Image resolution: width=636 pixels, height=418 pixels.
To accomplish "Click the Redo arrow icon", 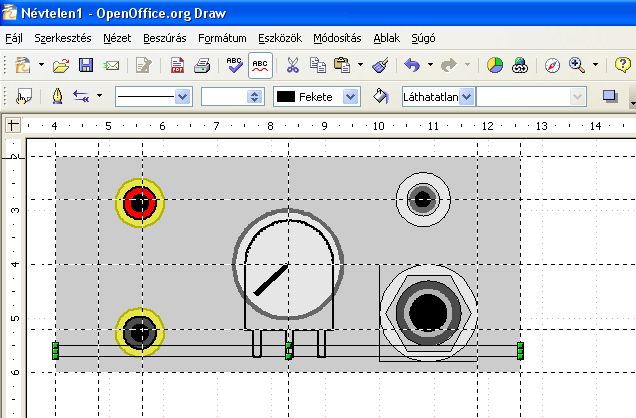I will [449, 65].
